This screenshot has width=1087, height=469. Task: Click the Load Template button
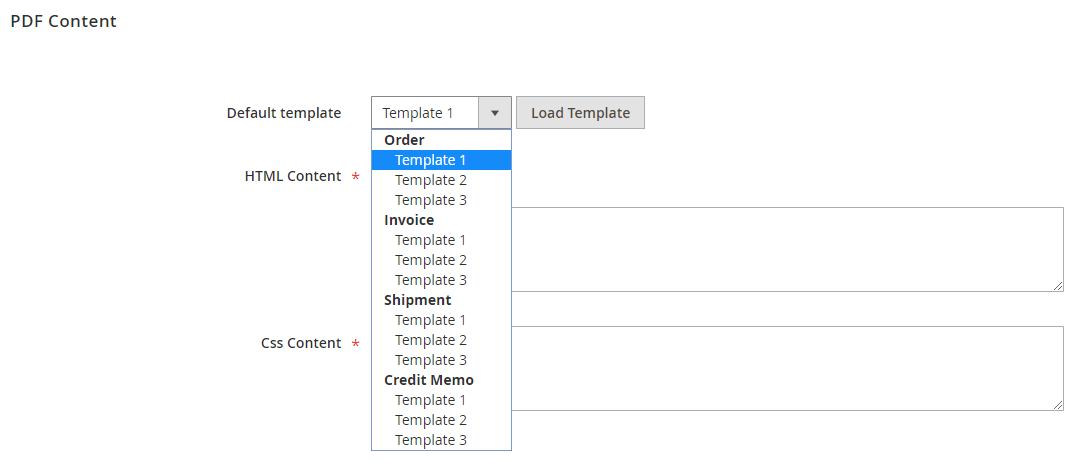click(580, 113)
